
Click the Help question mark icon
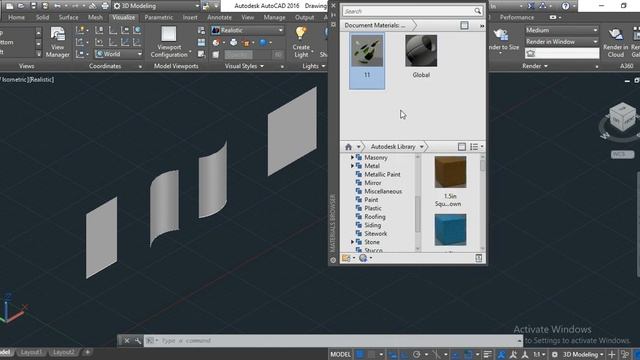pyautogui.click(x=565, y=6)
